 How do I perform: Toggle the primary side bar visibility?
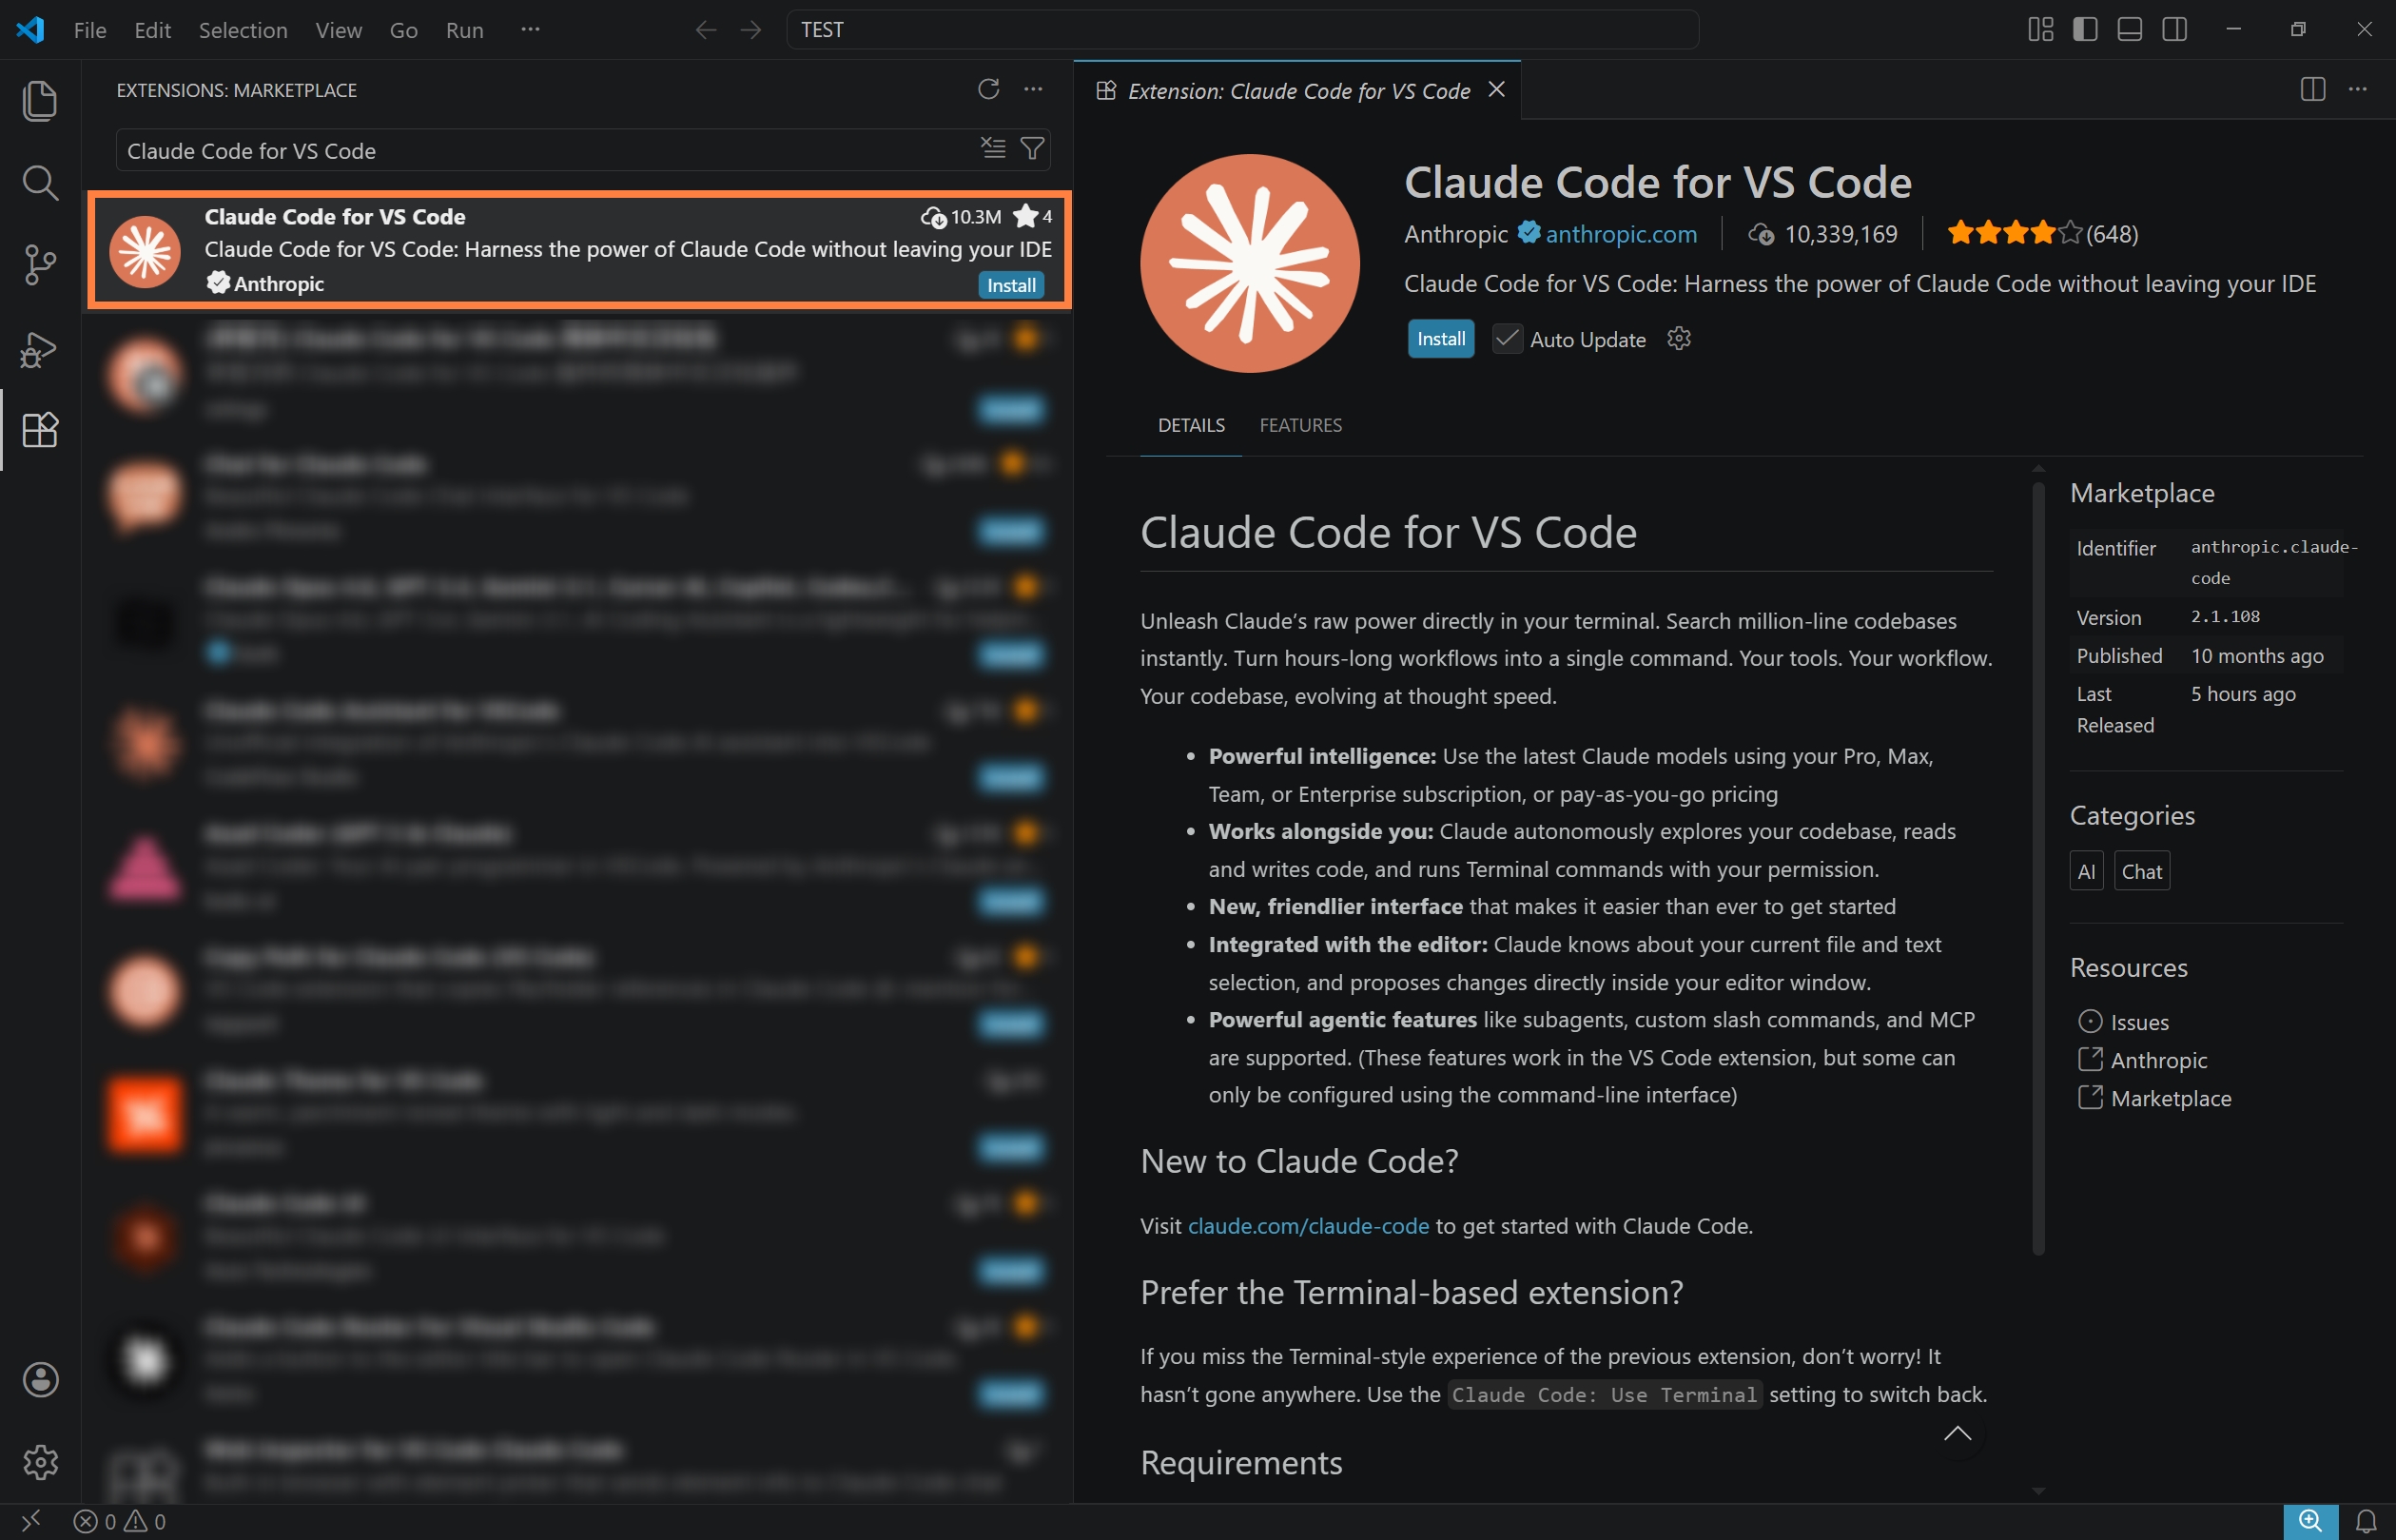pyautogui.click(x=2085, y=30)
